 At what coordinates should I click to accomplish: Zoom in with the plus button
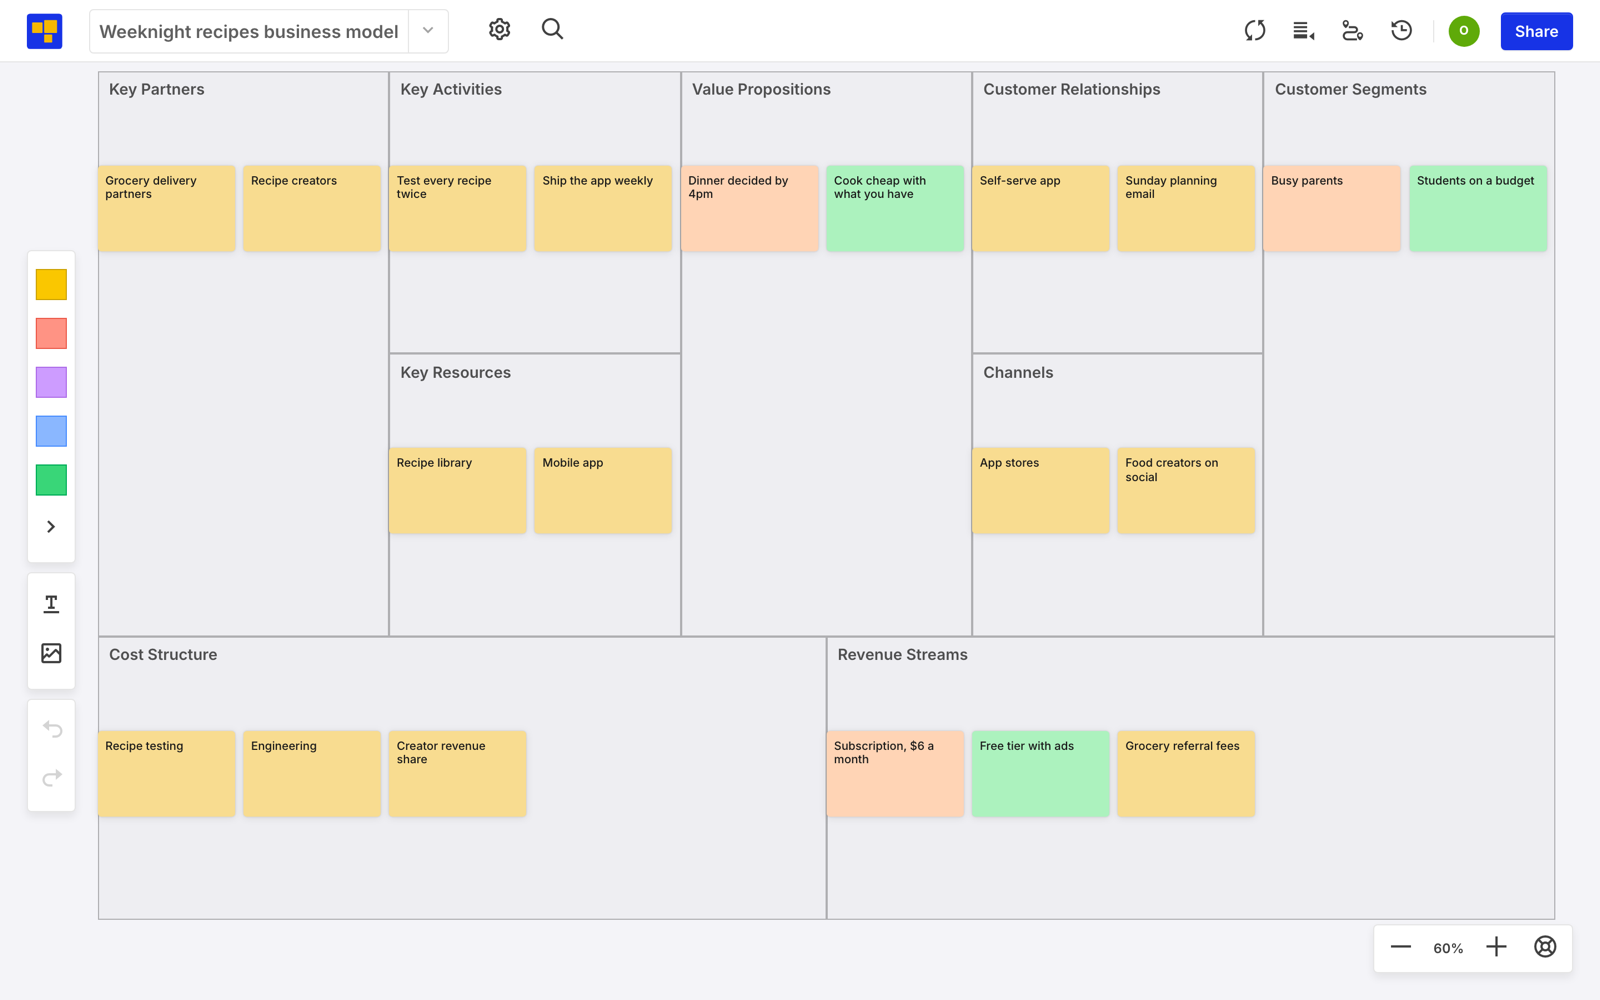[x=1496, y=947]
